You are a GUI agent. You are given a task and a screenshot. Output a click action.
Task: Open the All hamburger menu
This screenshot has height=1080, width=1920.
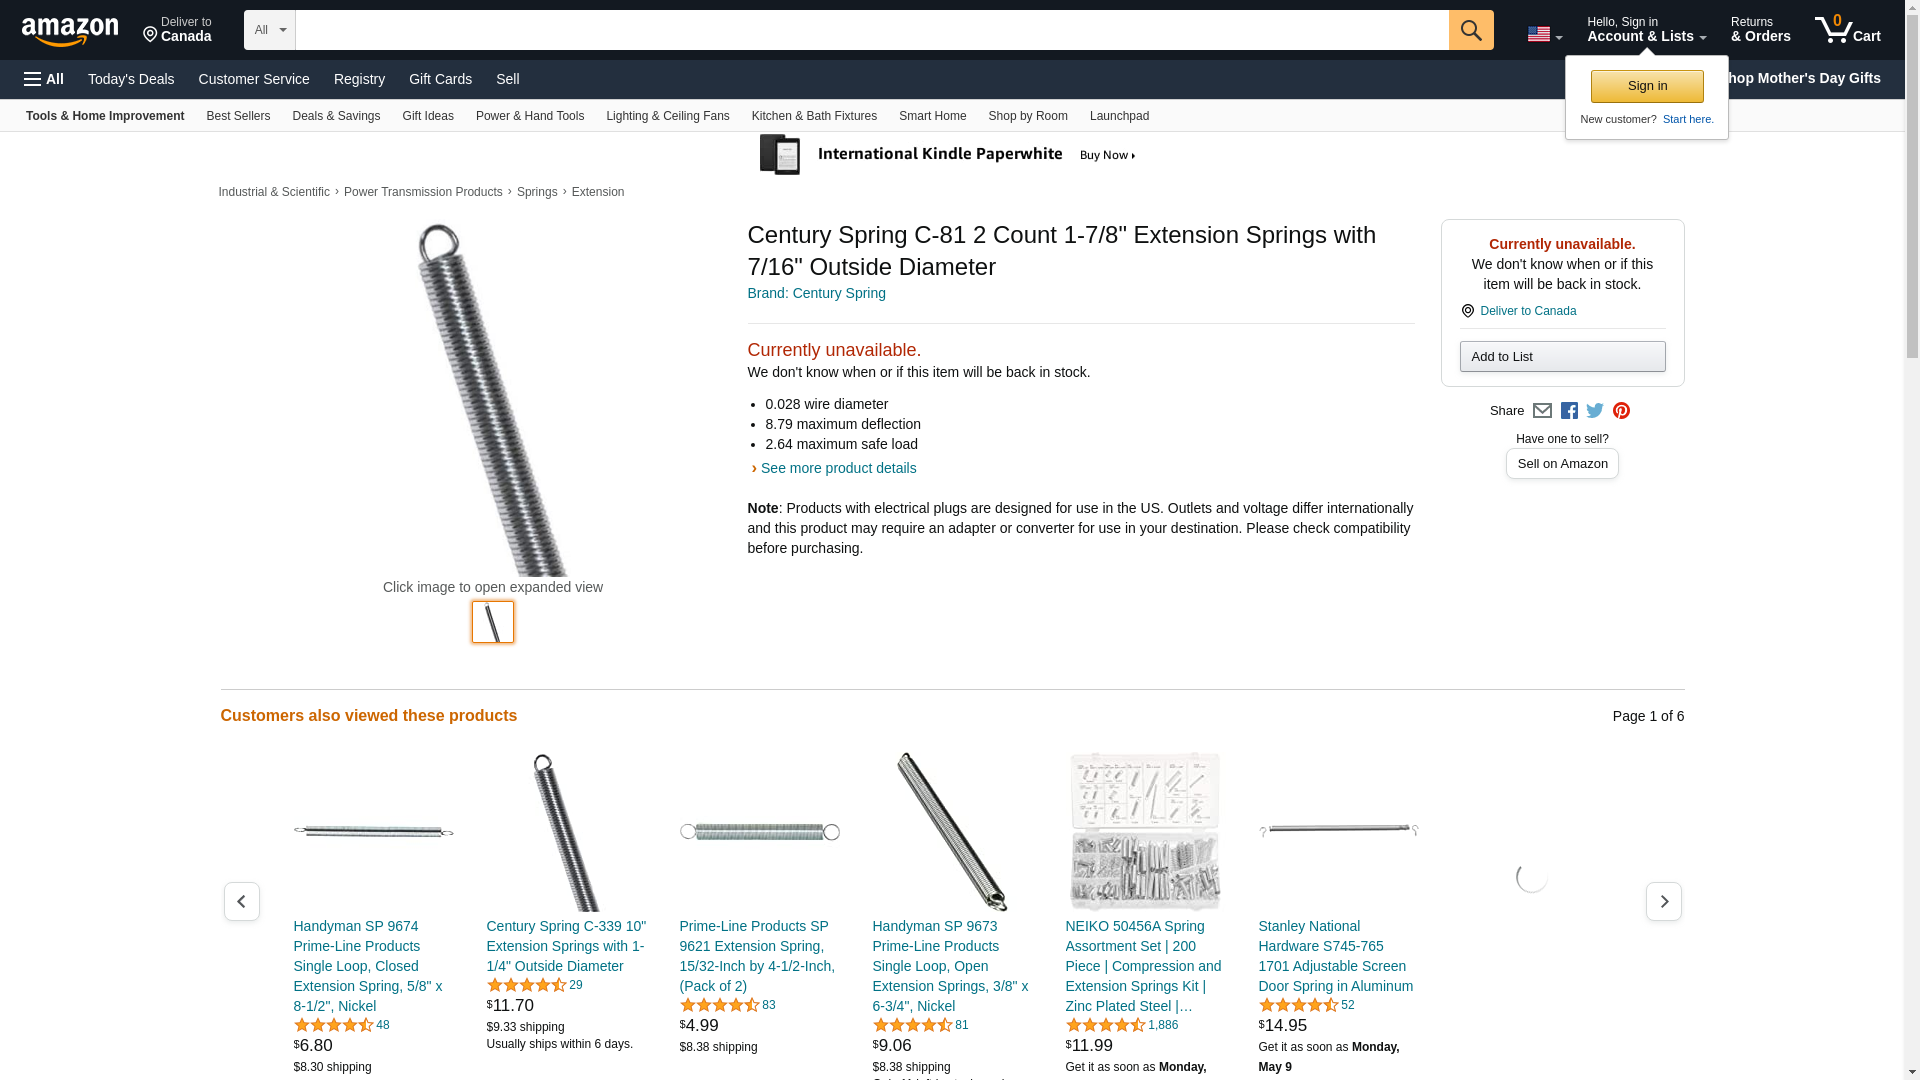click(44, 79)
